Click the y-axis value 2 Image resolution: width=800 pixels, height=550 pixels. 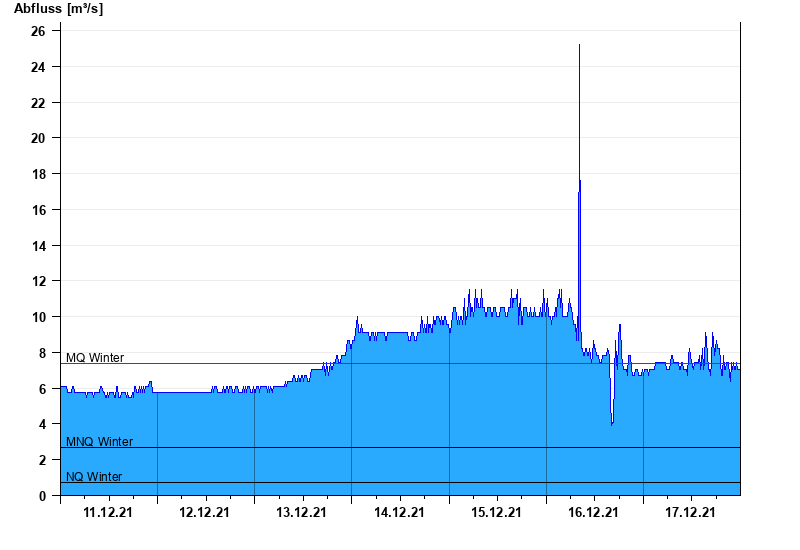(42, 460)
